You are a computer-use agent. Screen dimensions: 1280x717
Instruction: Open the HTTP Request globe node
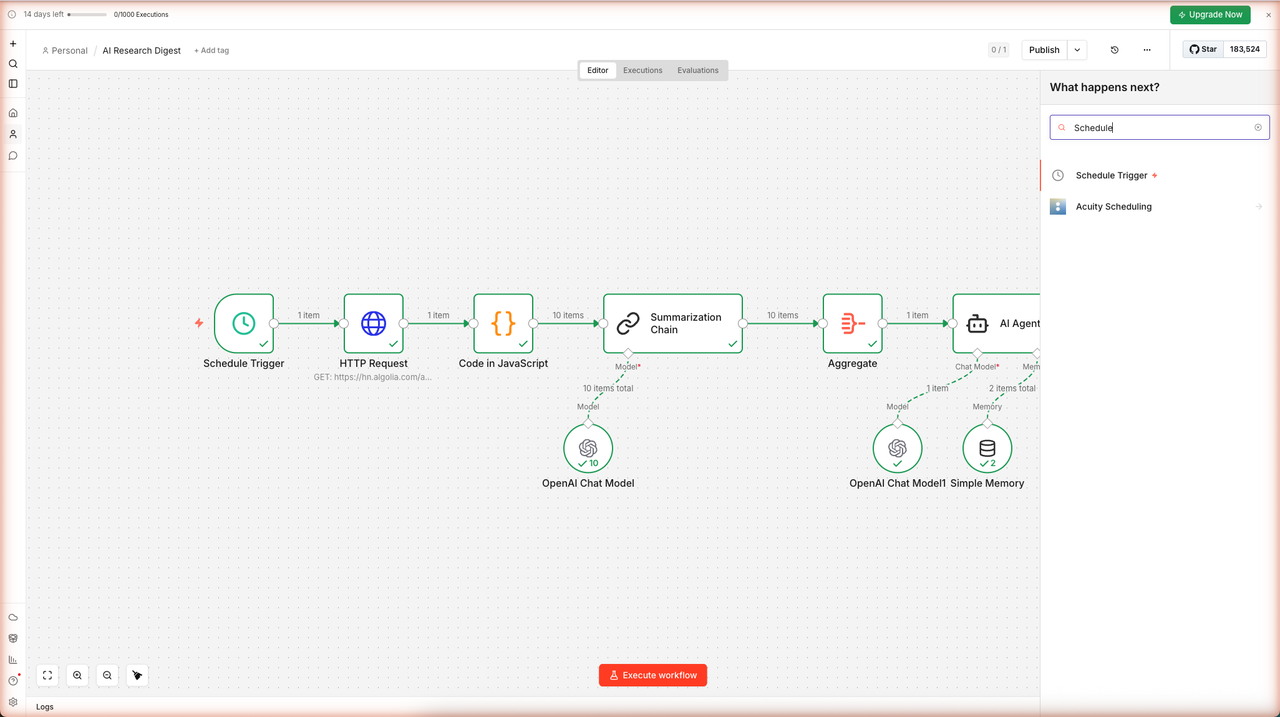tap(373, 323)
